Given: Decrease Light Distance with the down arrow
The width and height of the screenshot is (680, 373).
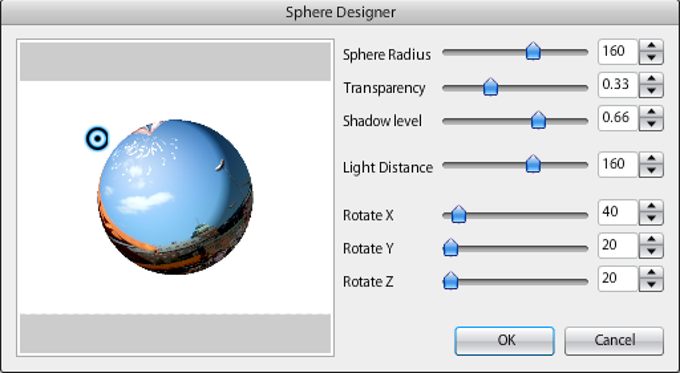Looking at the screenshot, I should [x=651, y=170].
